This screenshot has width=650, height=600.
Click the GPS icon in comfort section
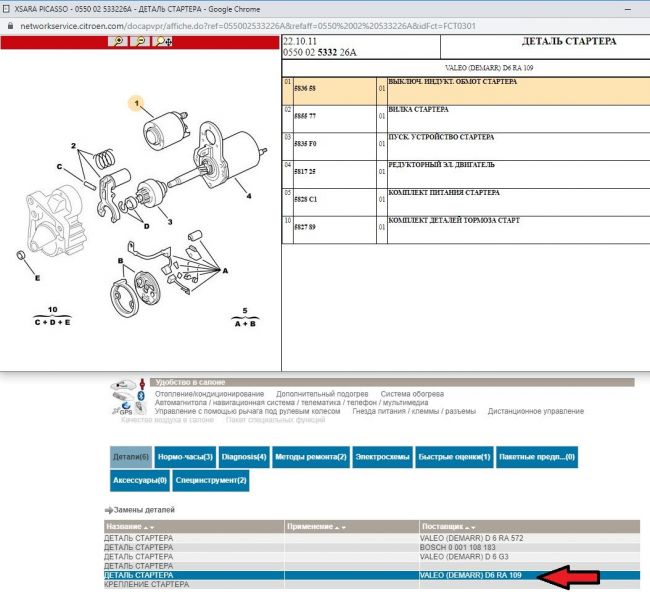click(x=124, y=409)
